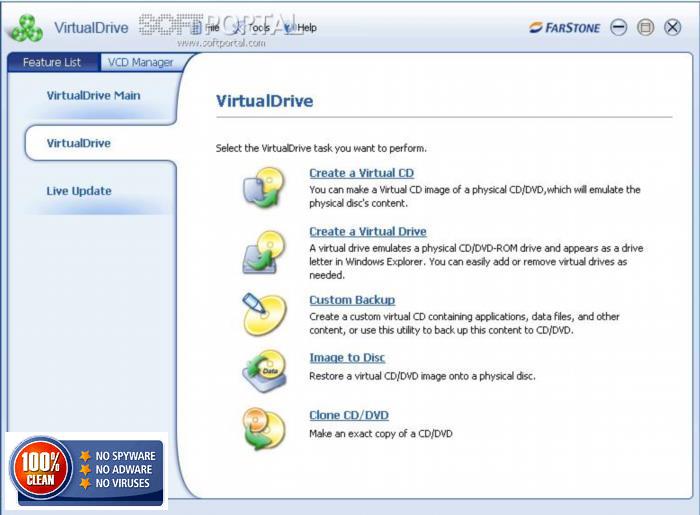This screenshot has height=515, width=700.
Task: Open the Create a Virtual Drive link
Action: pos(368,232)
